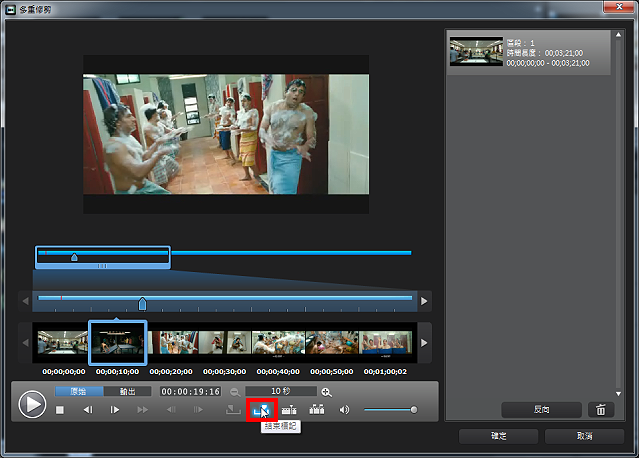Viewport: 639px width, 458px height.
Task: Set the mark-out end marker
Action: (261, 410)
